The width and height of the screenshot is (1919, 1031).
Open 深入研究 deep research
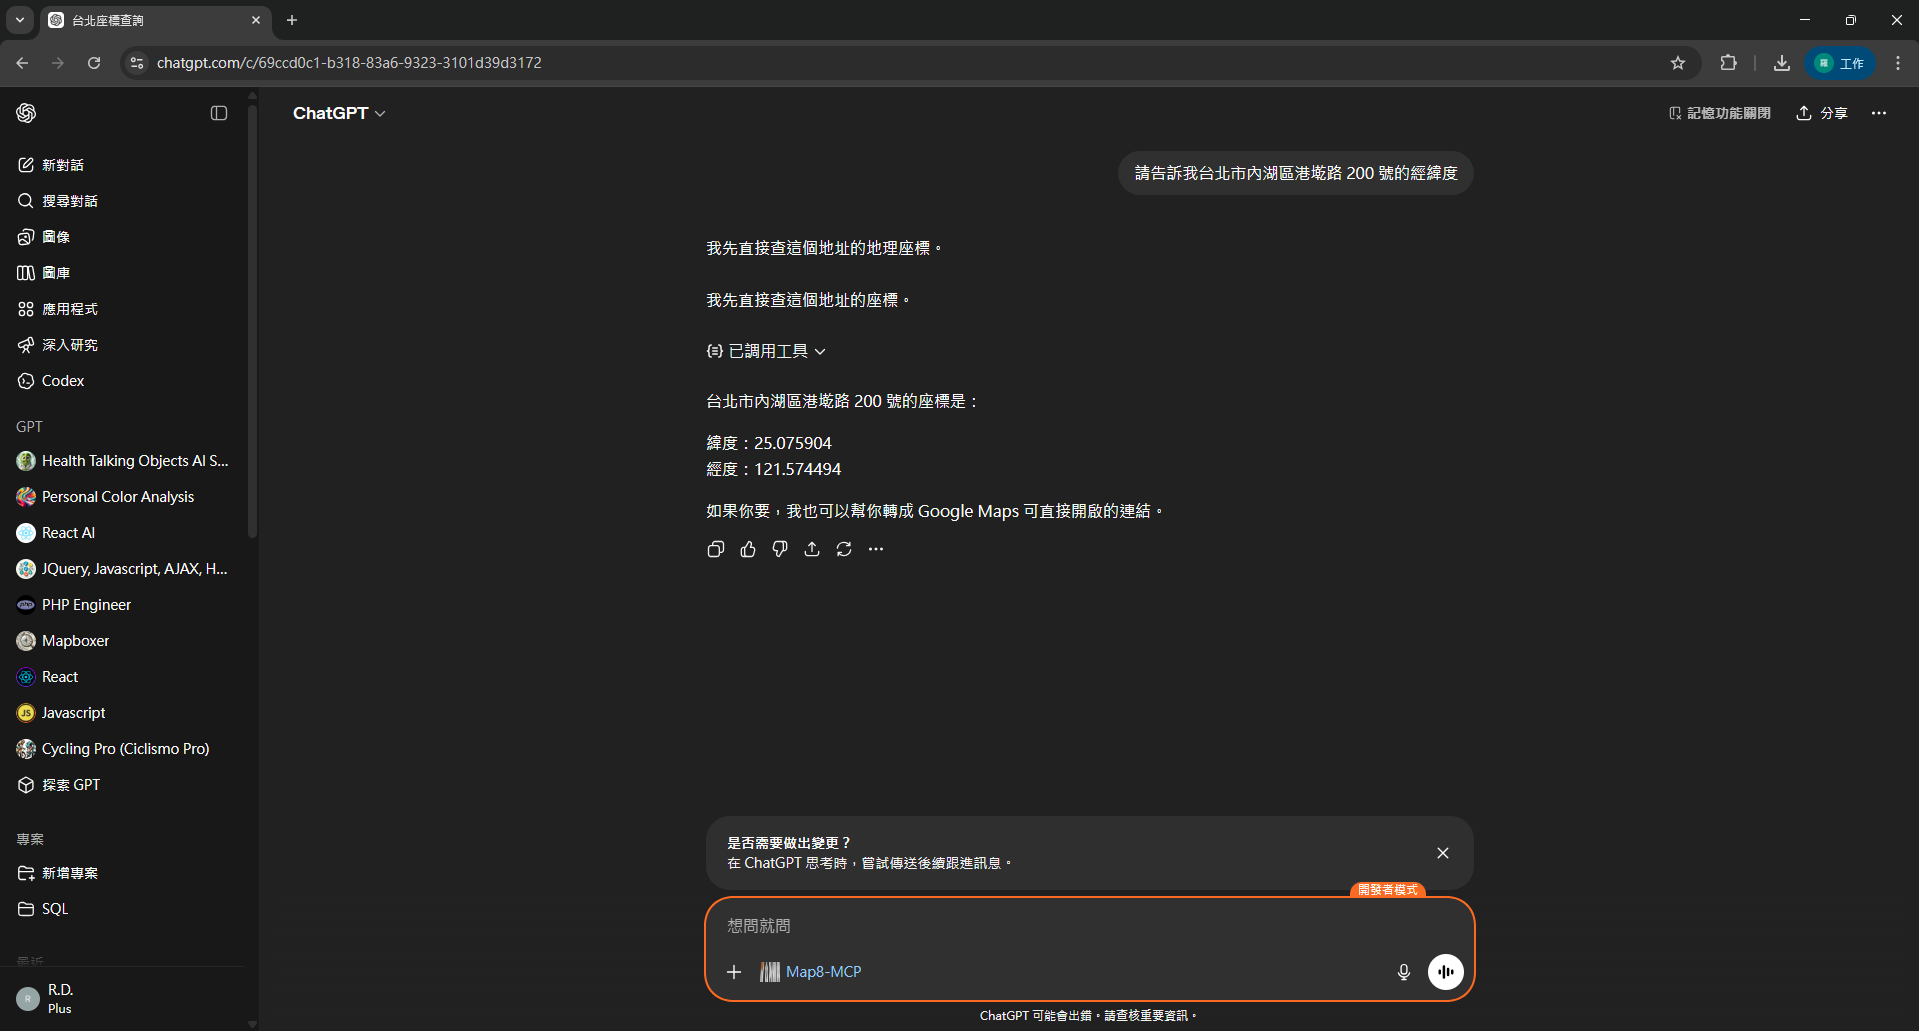pos(122,345)
